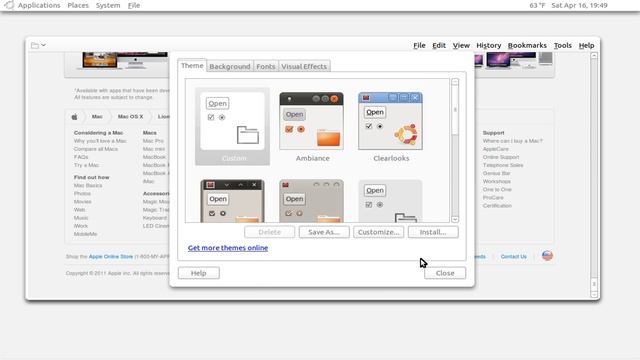Screen dimensions: 640x360
Task: Click the Customize... button
Action: point(378,232)
